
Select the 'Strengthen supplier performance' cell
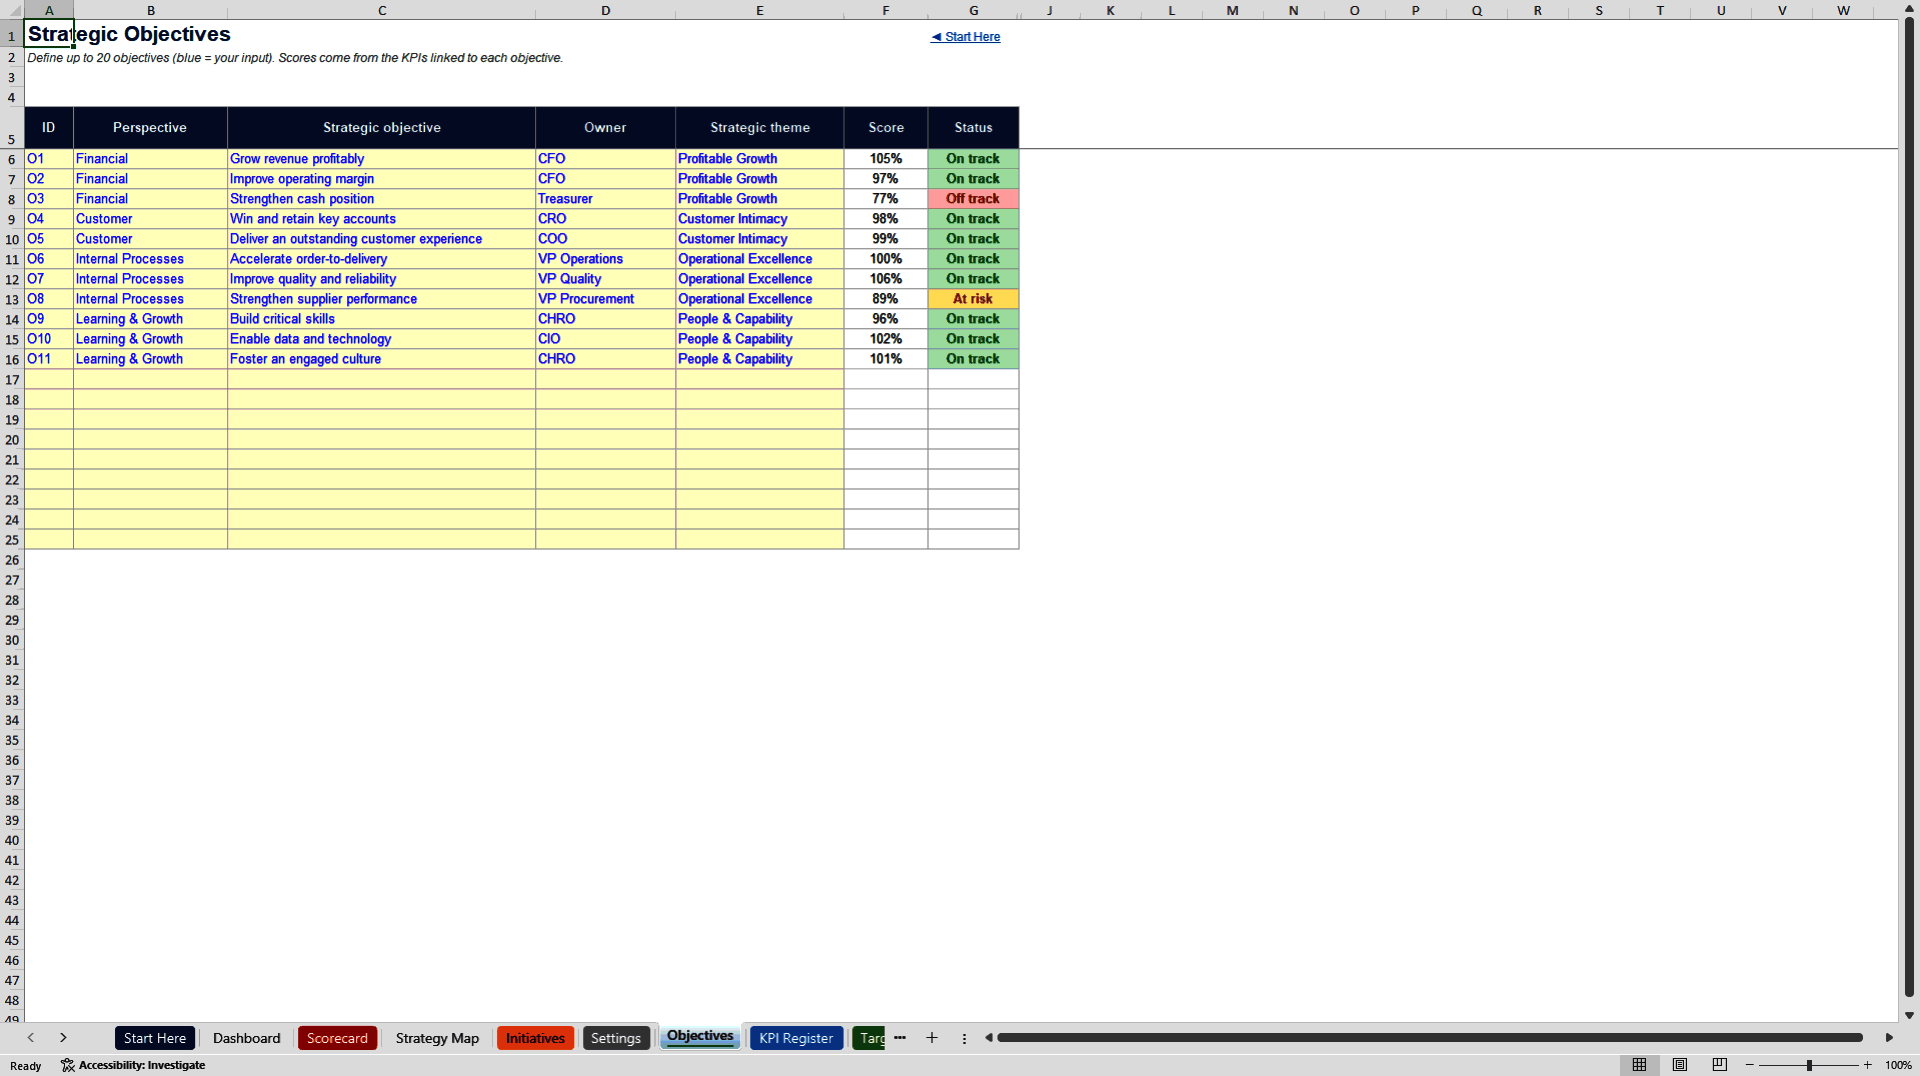point(382,299)
